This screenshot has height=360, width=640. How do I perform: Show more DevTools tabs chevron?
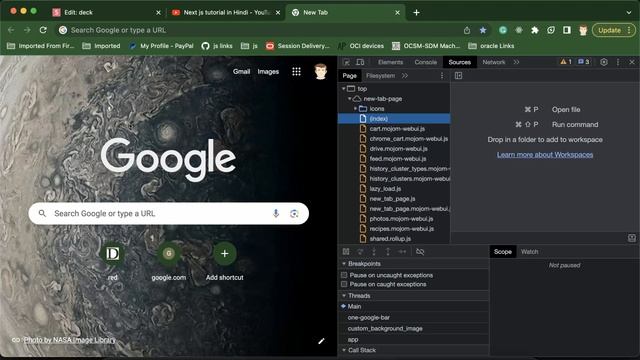(x=516, y=62)
